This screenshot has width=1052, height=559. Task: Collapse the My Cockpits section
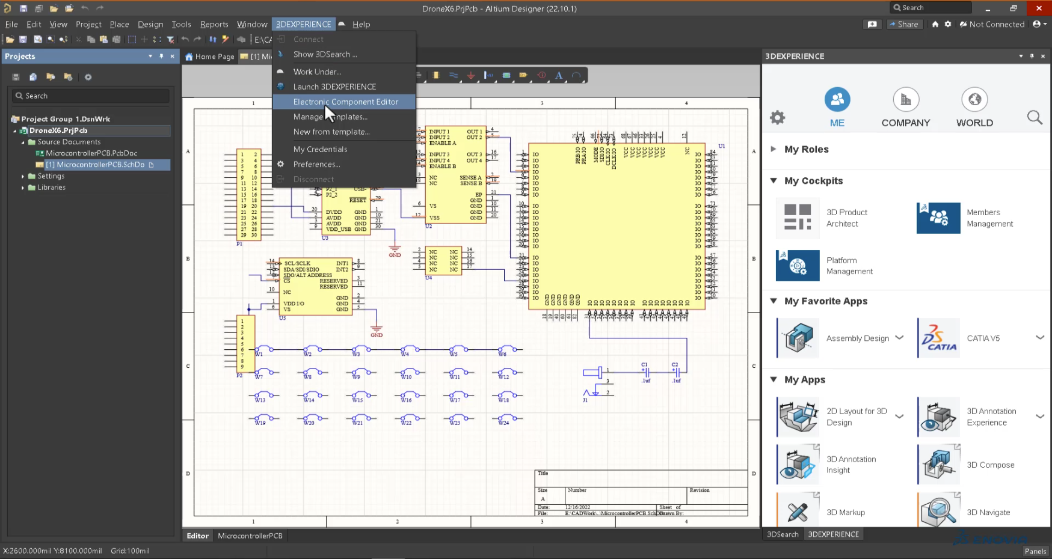[774, 181]
